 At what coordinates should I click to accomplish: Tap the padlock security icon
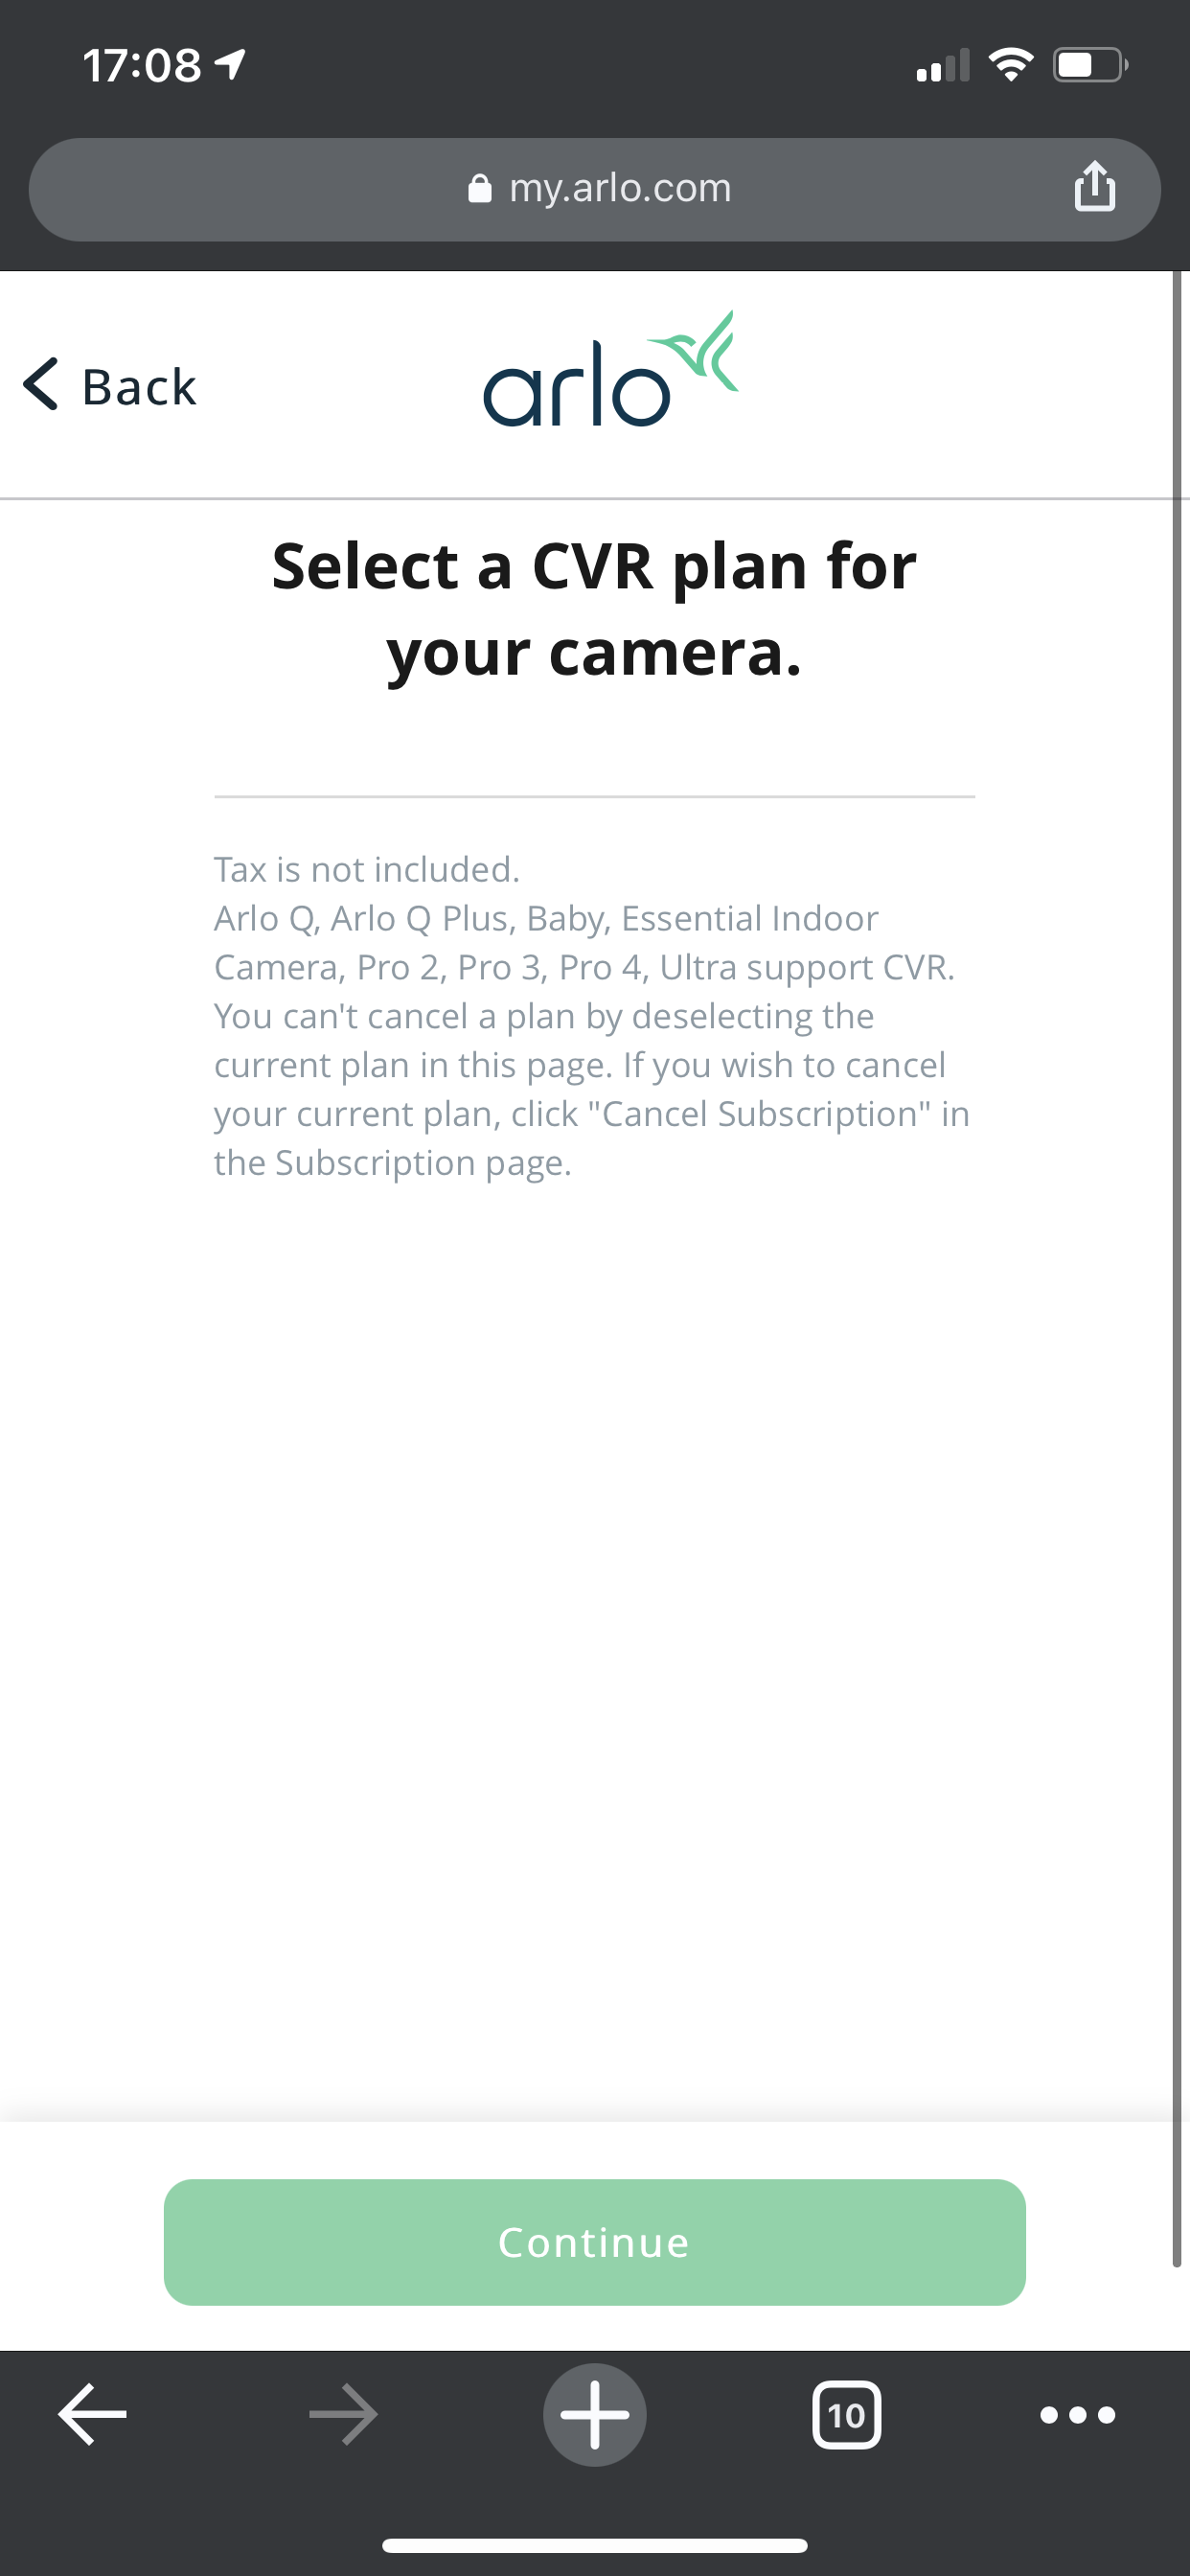480,188
